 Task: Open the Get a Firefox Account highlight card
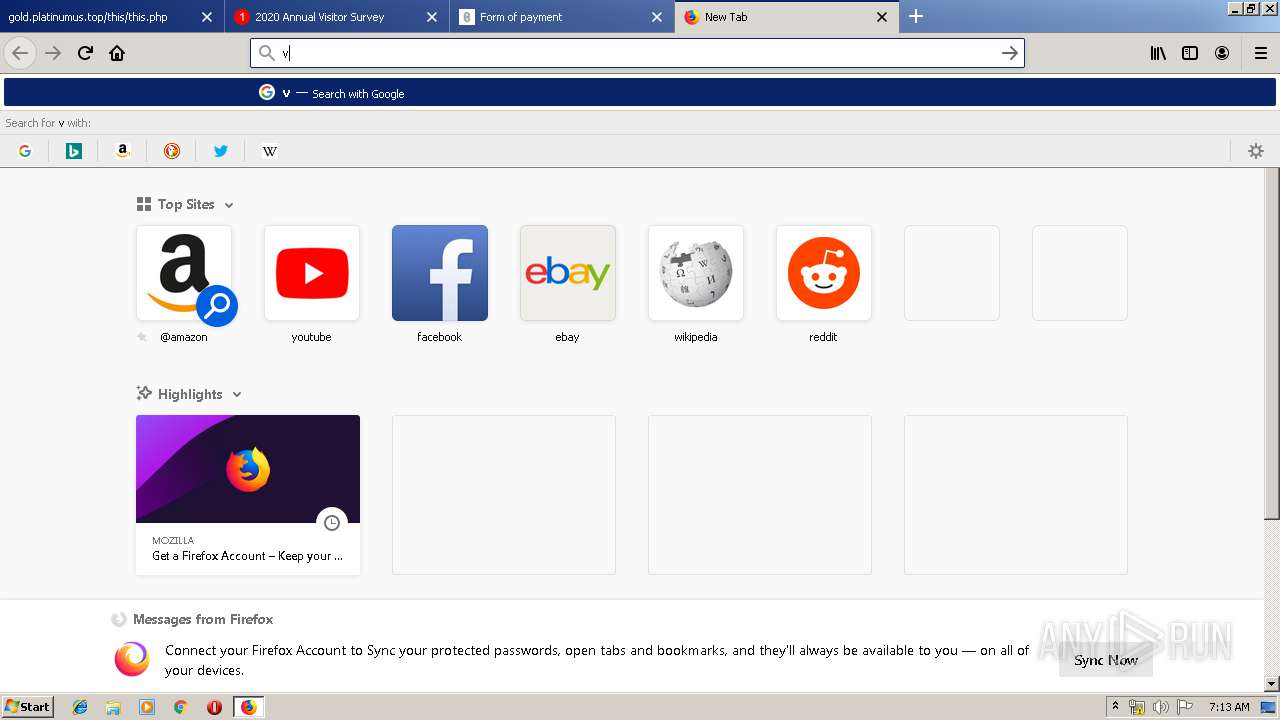click(x=248, y=495)
